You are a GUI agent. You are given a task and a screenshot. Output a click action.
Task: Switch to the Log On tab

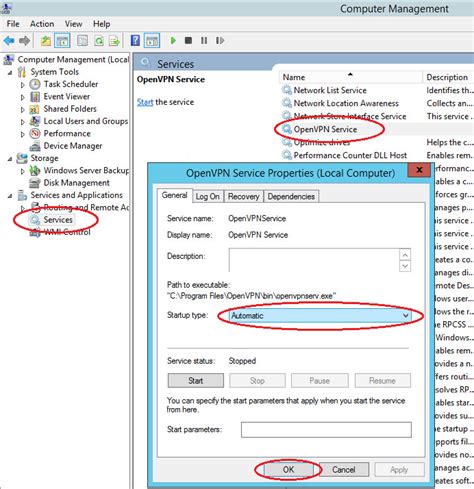point(208,196)
